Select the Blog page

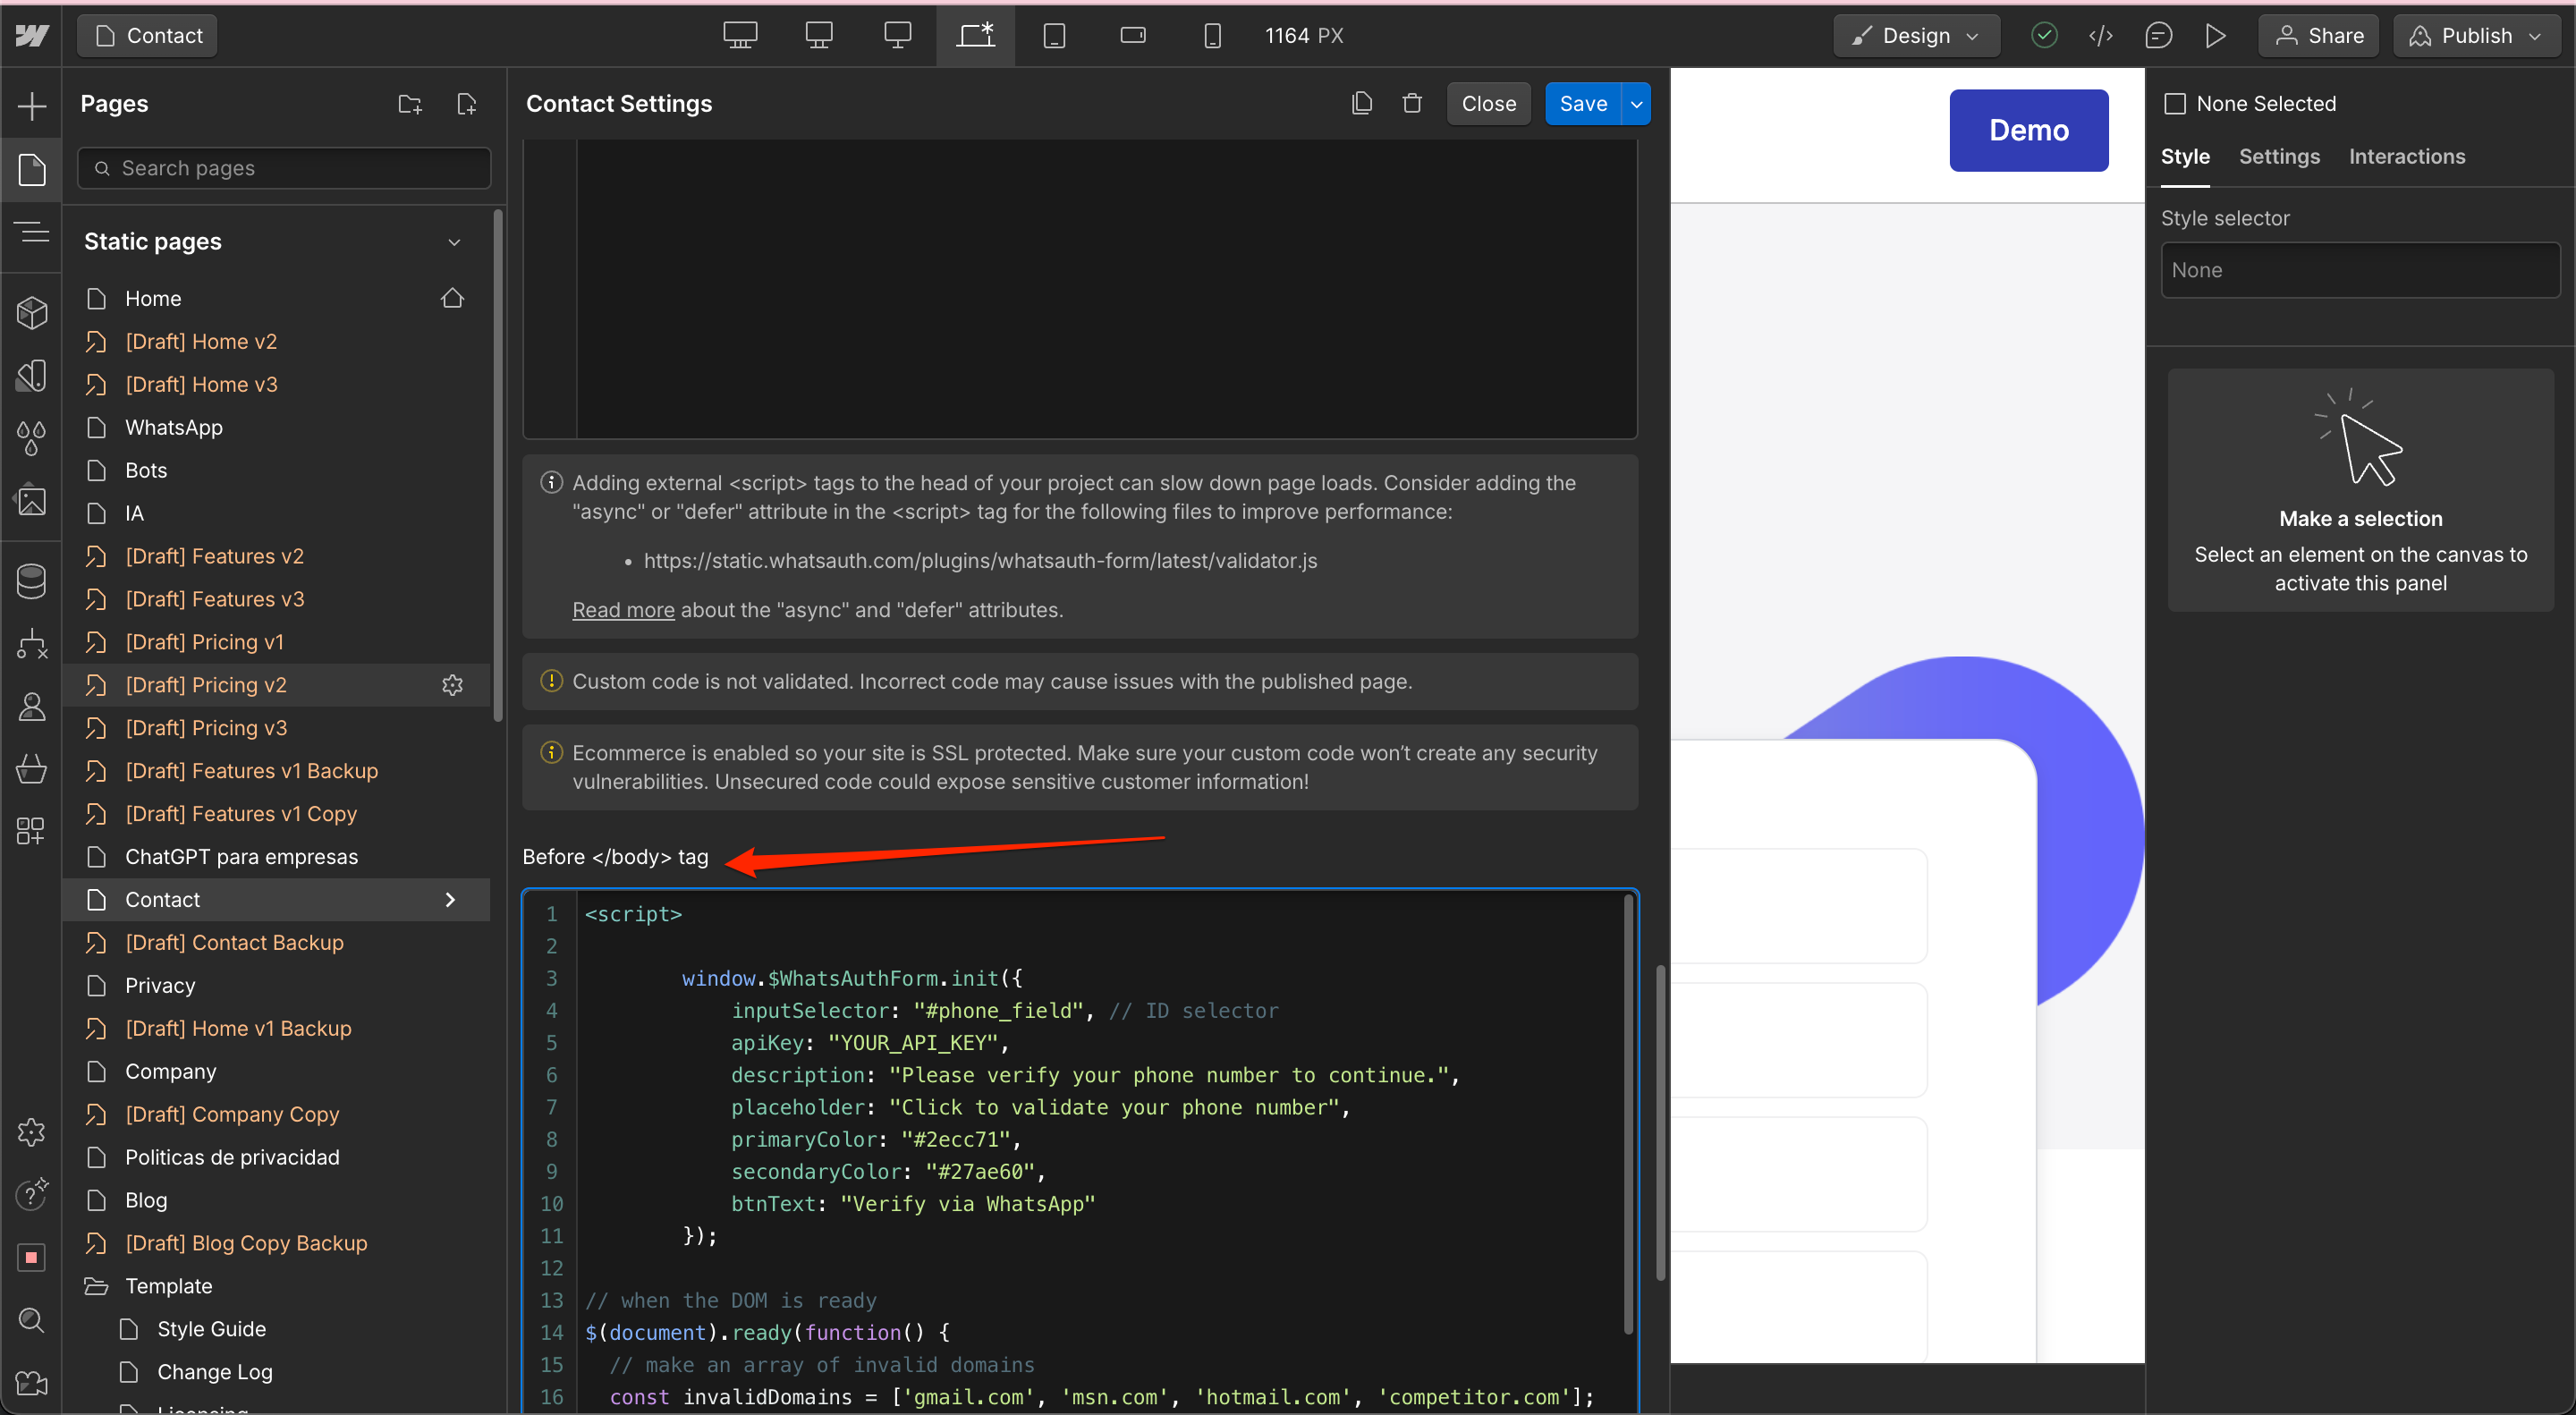pyautogui.click(x=276, y=1200)
